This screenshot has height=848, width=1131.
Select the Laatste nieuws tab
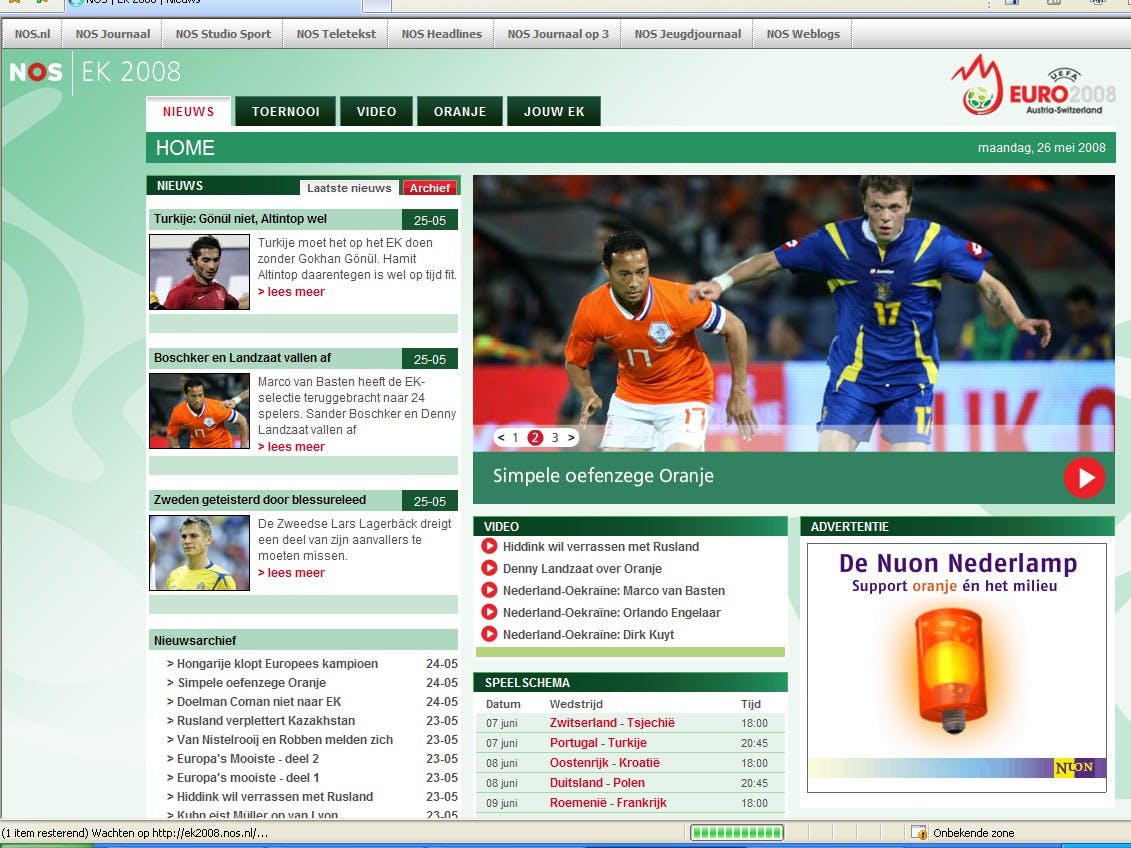[349, 187]
